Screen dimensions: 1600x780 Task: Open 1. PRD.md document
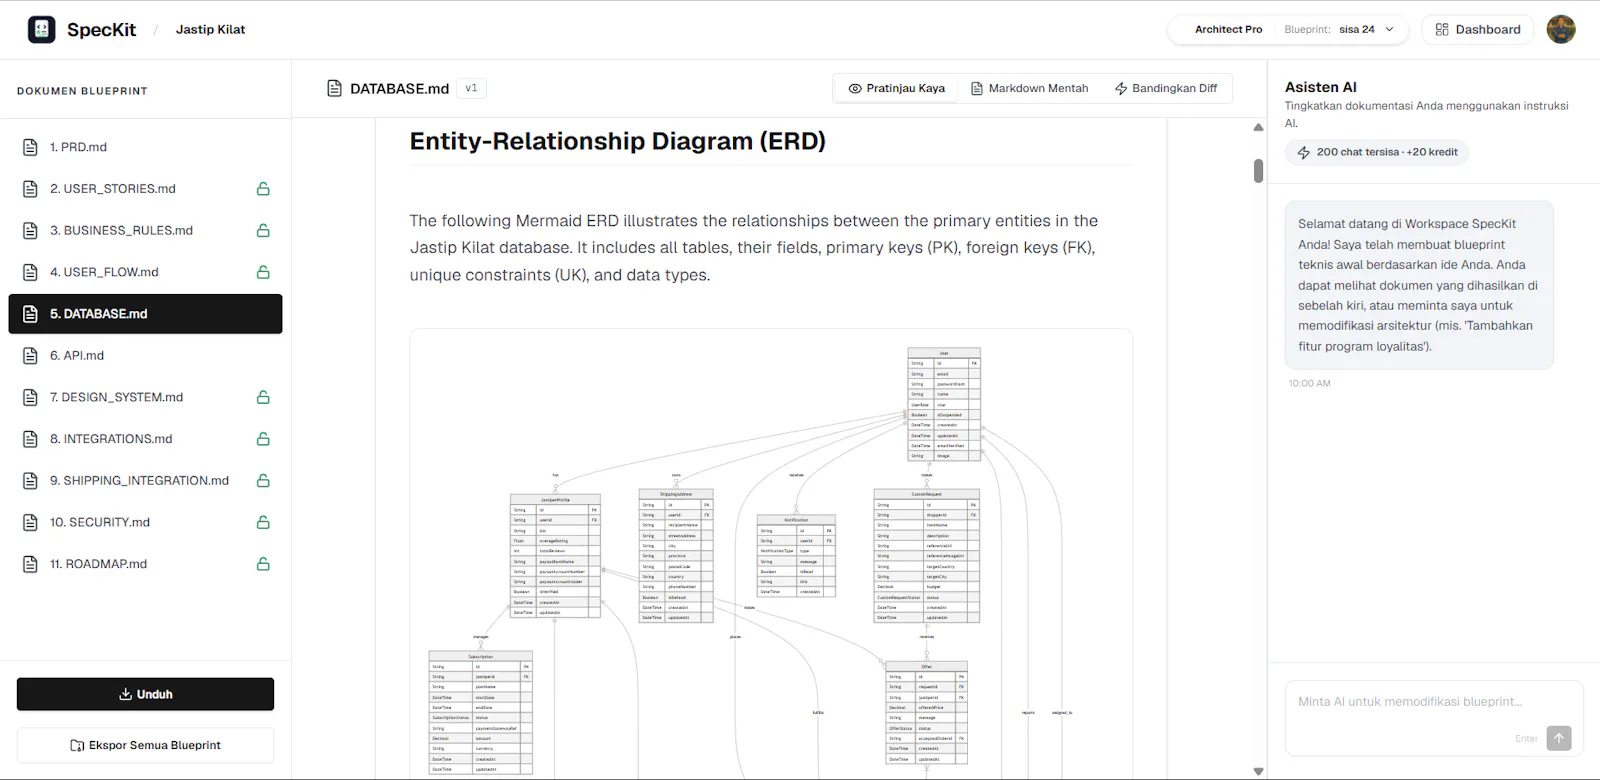[x=145, y=147]
